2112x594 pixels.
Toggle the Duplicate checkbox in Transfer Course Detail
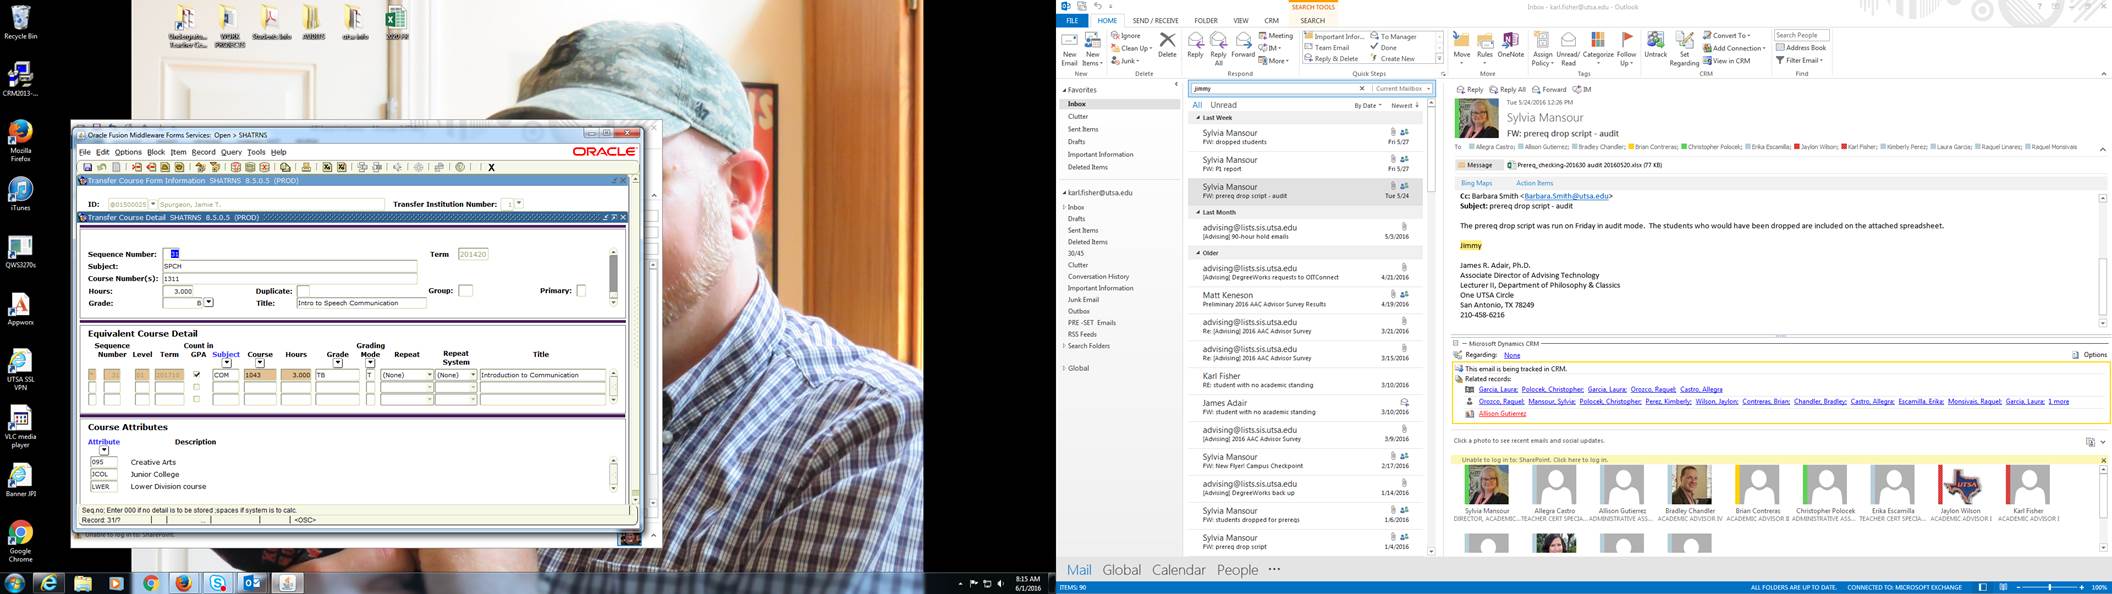(303, 291)
